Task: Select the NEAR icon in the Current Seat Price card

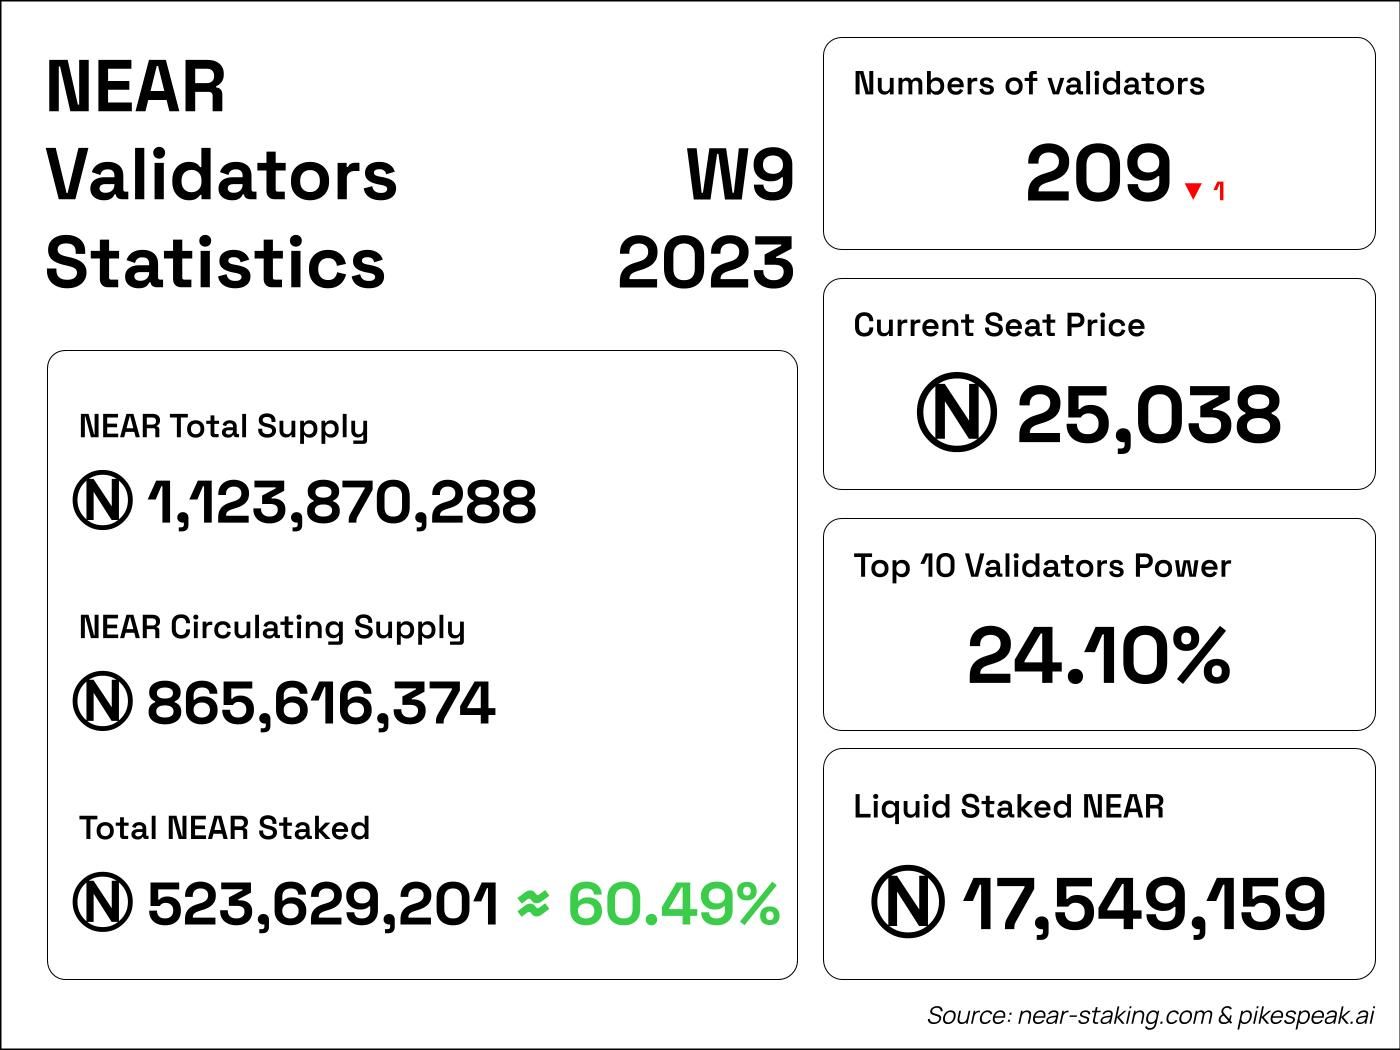Action: click(x=956, y=413)
